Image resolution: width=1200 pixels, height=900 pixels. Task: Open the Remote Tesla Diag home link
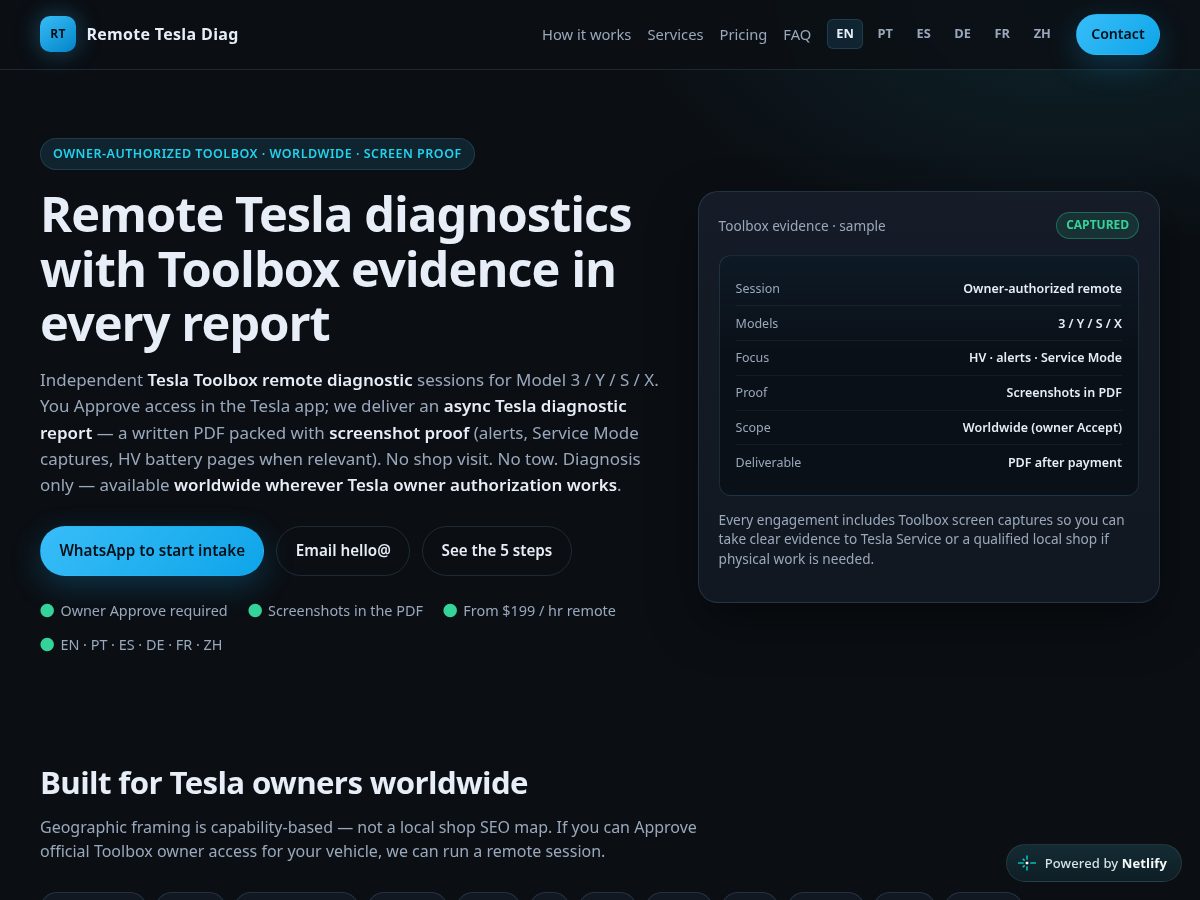[139, 34]
